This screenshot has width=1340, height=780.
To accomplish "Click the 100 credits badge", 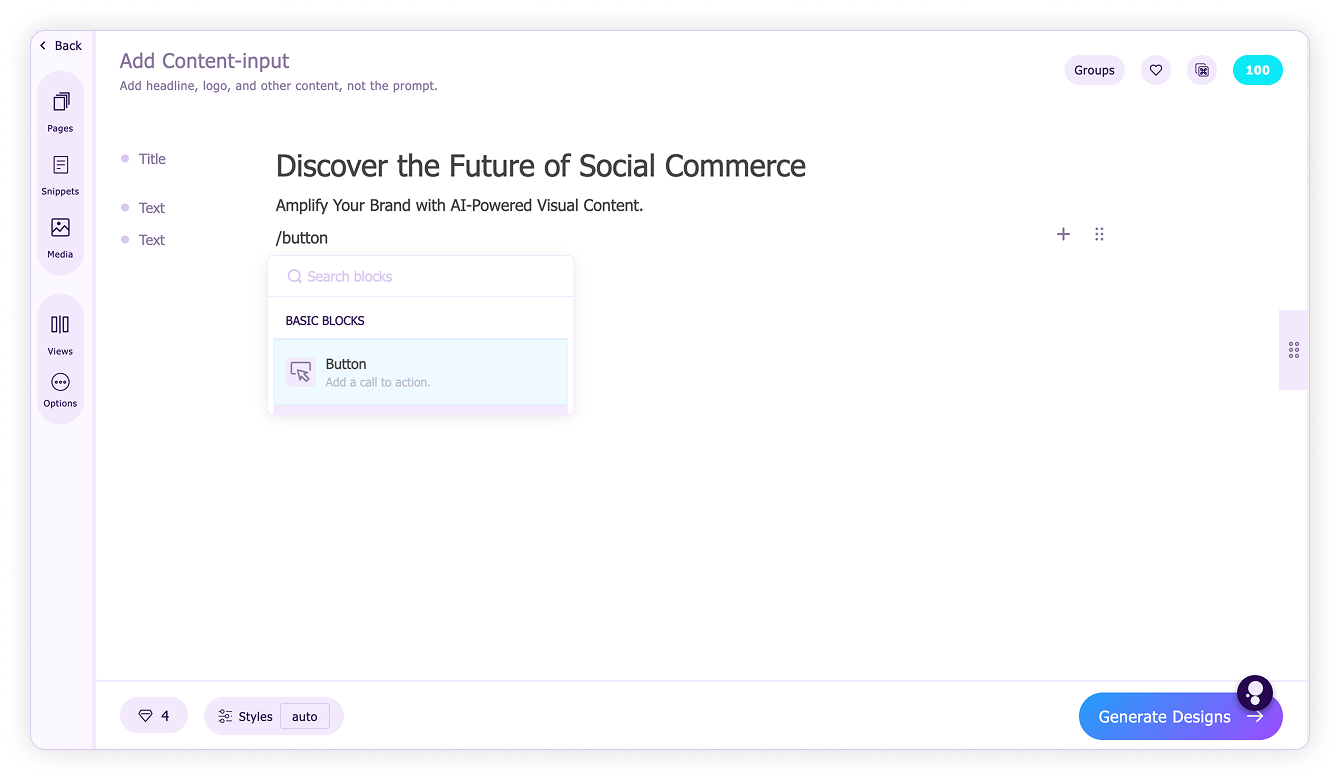I will pos(1258,70).
